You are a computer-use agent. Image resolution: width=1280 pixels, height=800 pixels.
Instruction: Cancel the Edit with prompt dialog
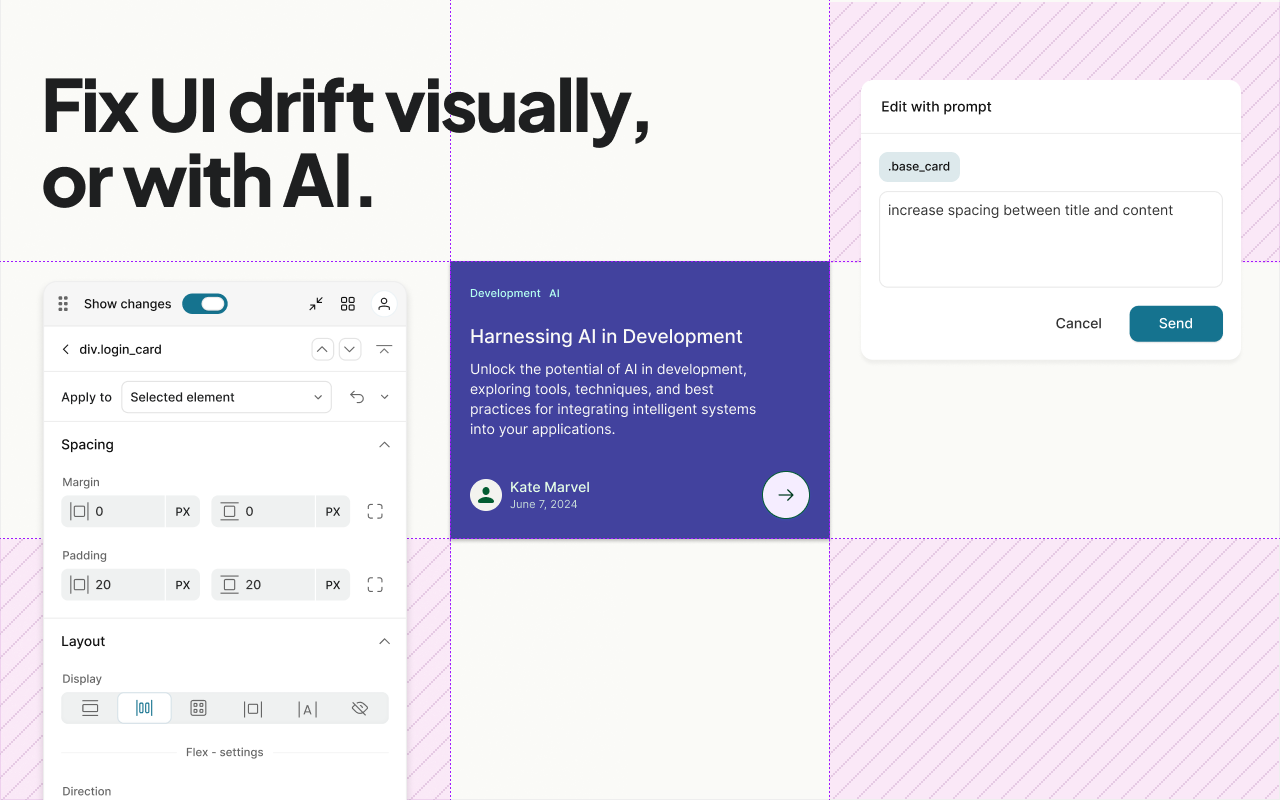point(1078,324)
